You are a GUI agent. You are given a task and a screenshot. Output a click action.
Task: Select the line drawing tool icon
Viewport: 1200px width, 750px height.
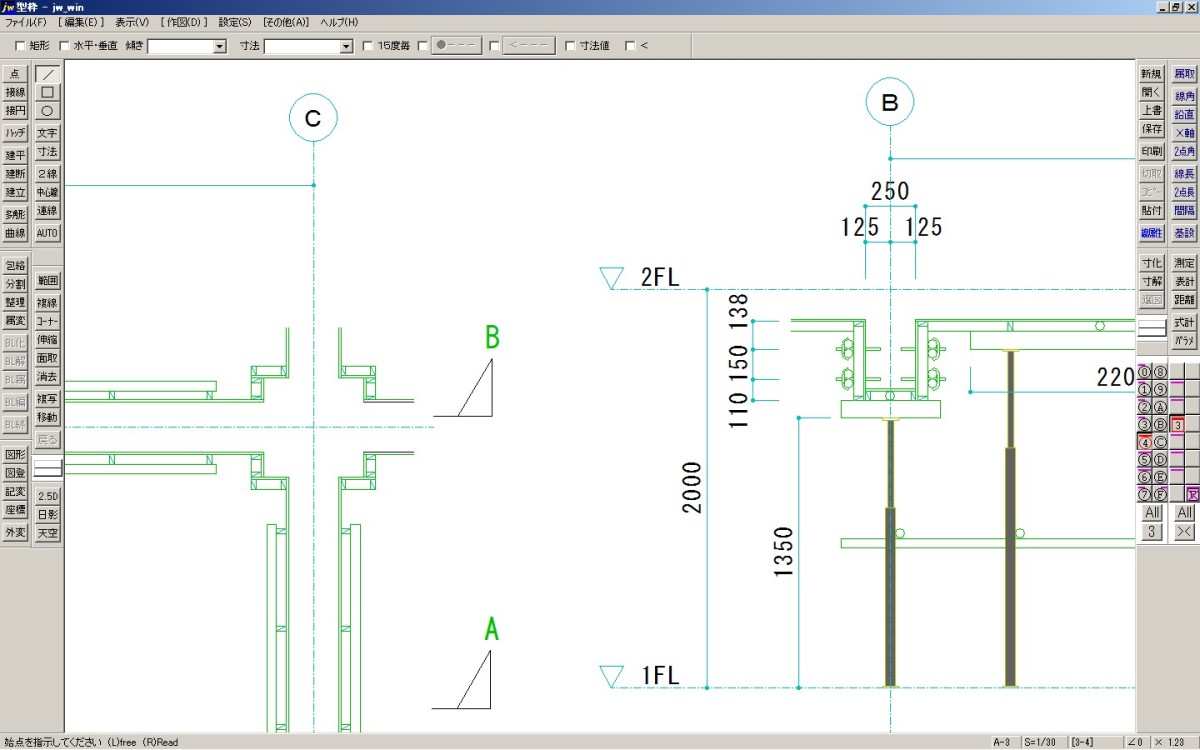pos(47,74)
